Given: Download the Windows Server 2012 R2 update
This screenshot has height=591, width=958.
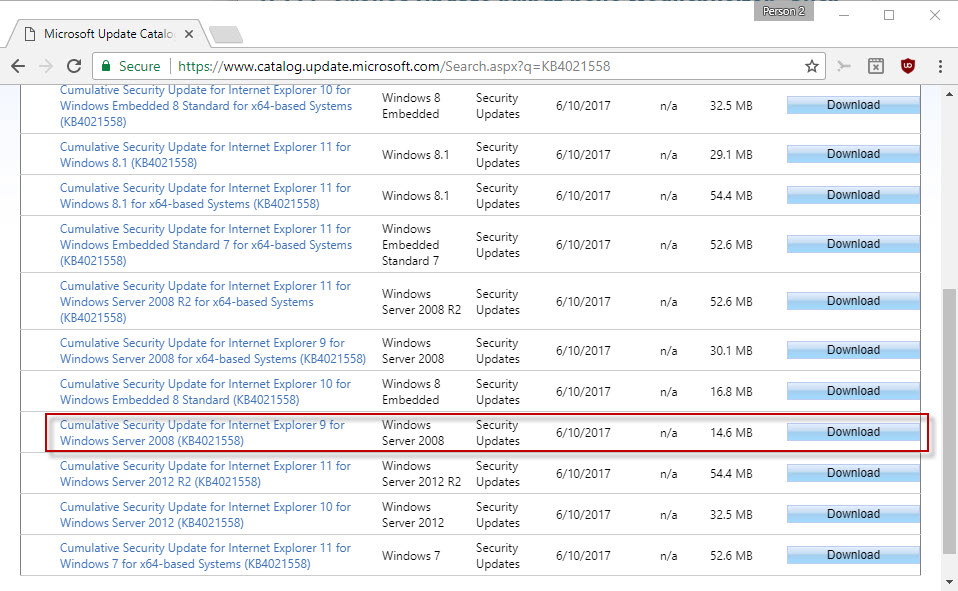Looking at the screenshot, I should point(853,473).
